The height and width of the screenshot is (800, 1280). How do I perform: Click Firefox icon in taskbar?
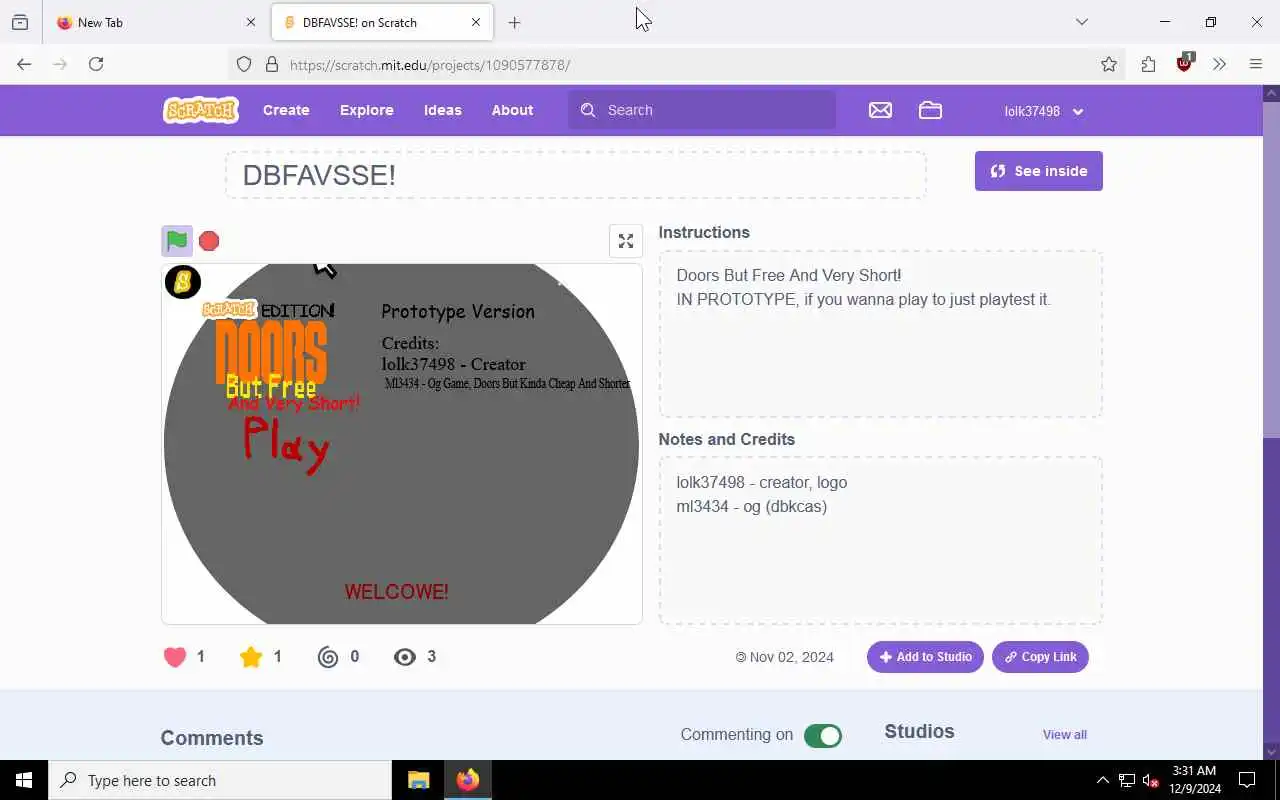[467, 780]
